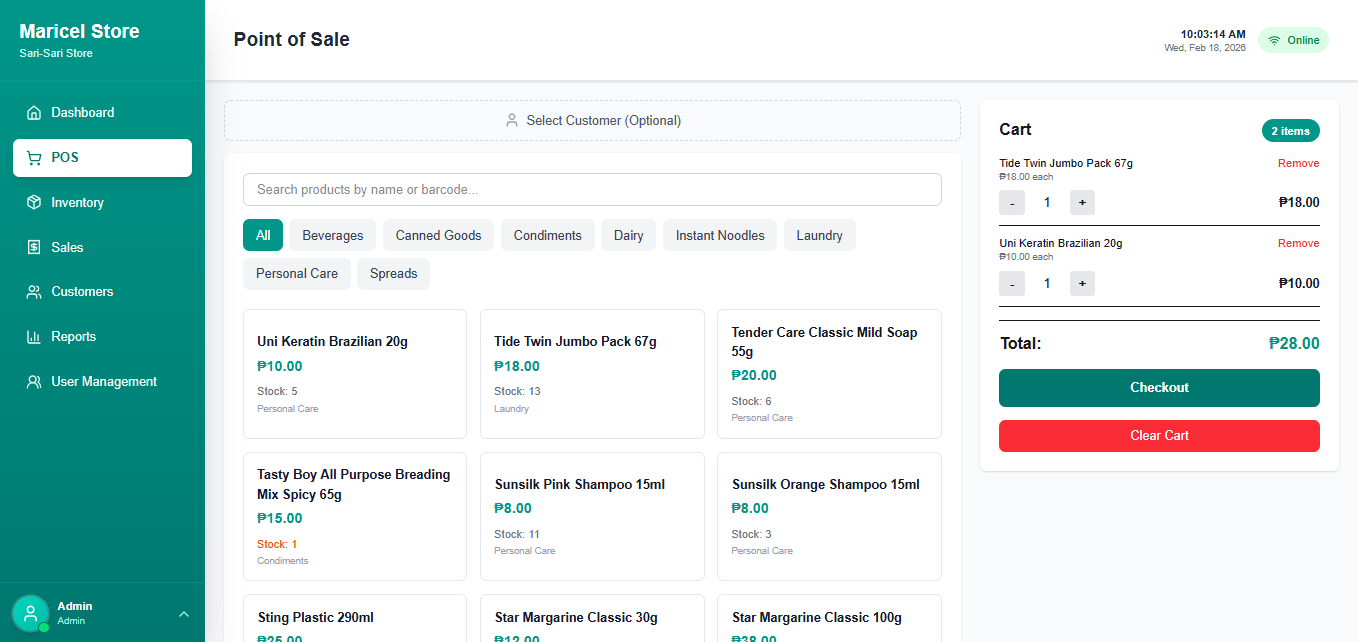Add Sunsilk Orange Shampoo 15ml card
Viewport: 1358px width, 642px height.
(x=829, y=516)
